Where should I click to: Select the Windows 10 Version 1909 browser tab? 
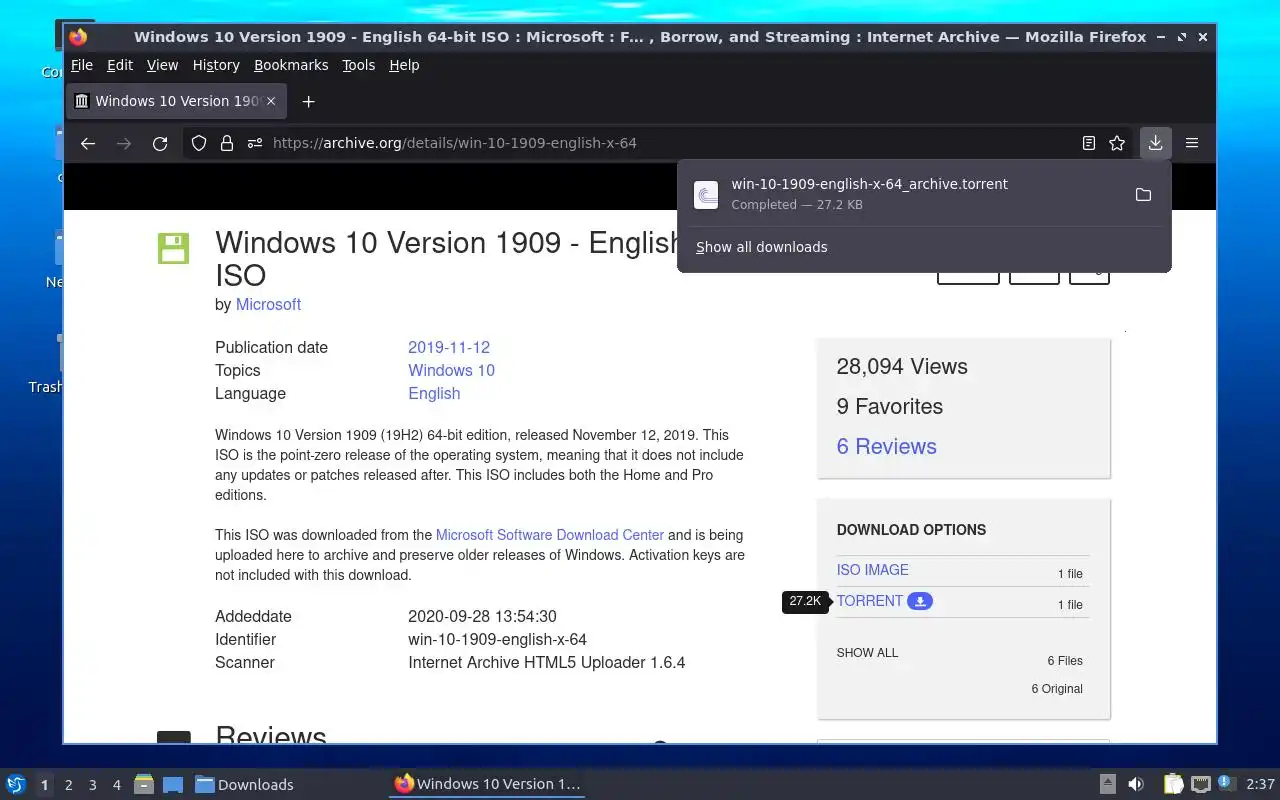(x=177, y=101)
